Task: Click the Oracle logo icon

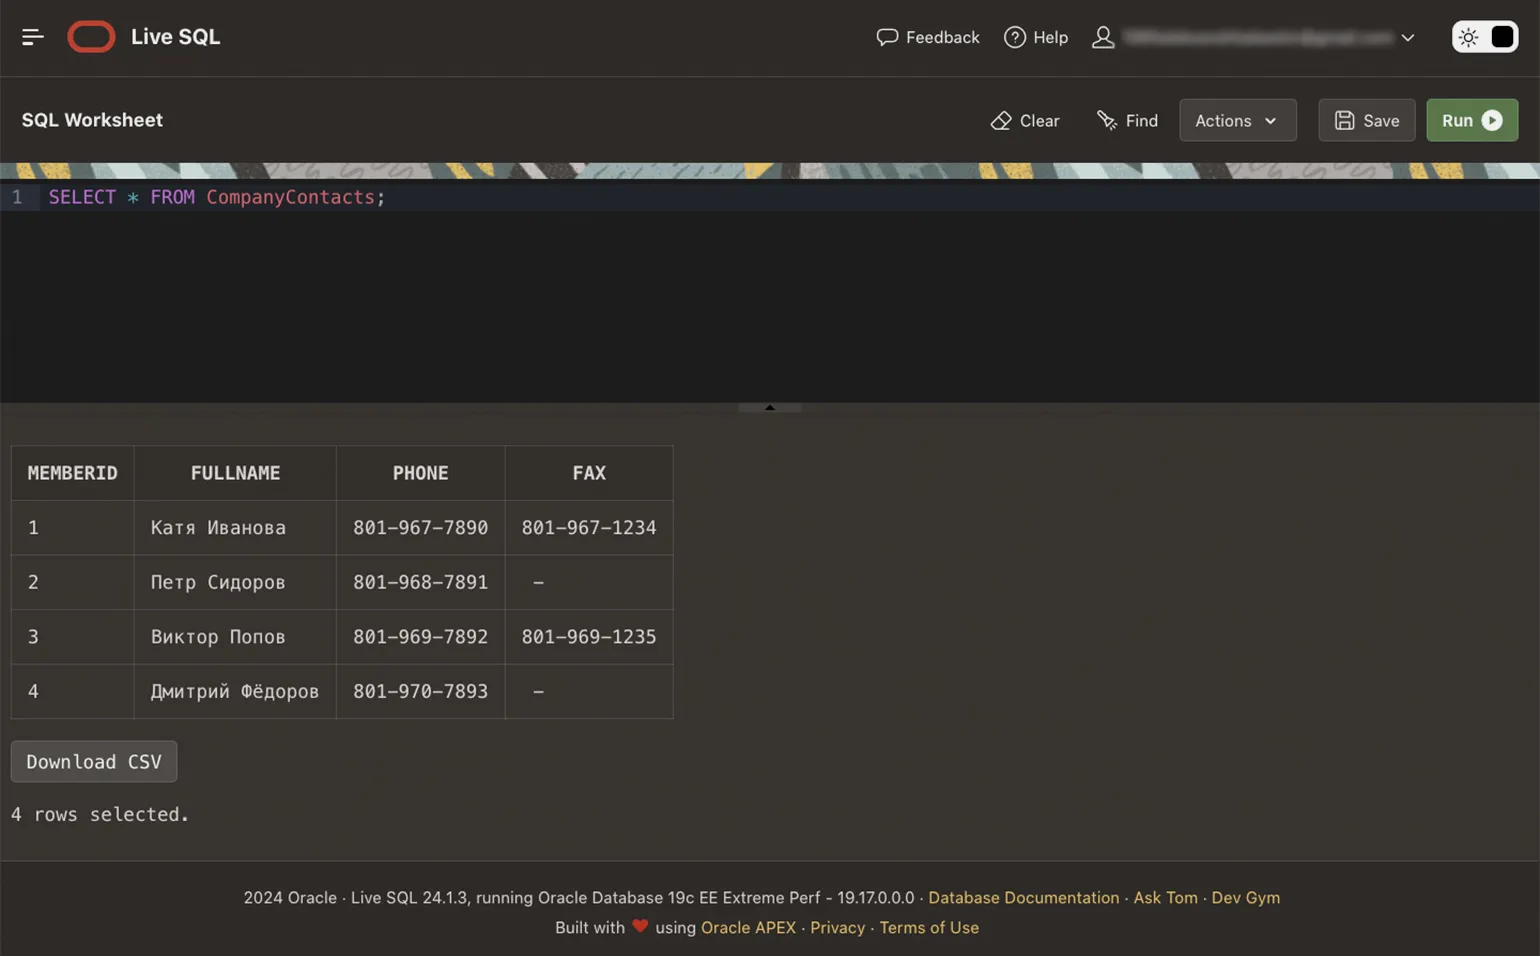Action: pyautogui.click(x=91, y=37)
